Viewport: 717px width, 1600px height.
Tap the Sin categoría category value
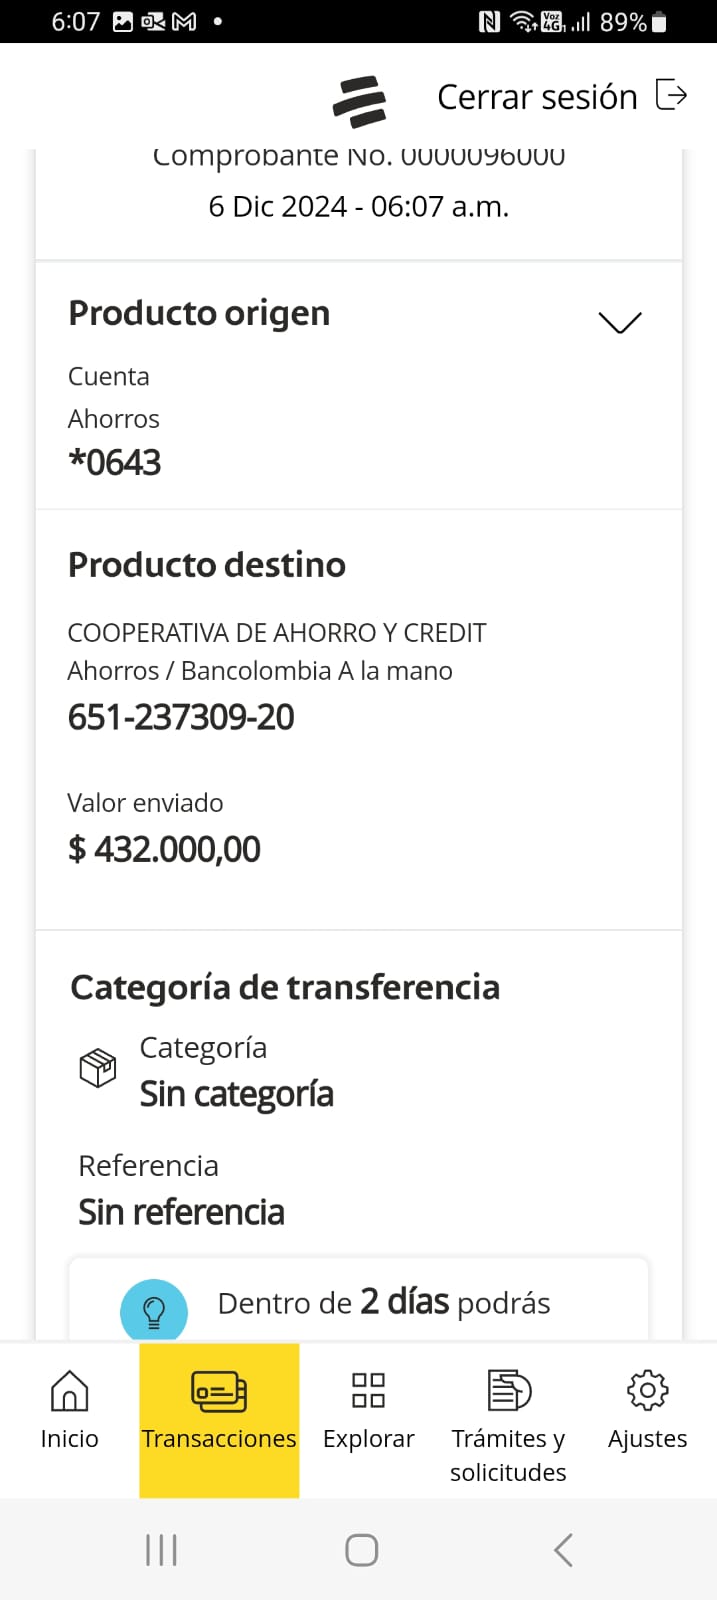(237, 1094)
